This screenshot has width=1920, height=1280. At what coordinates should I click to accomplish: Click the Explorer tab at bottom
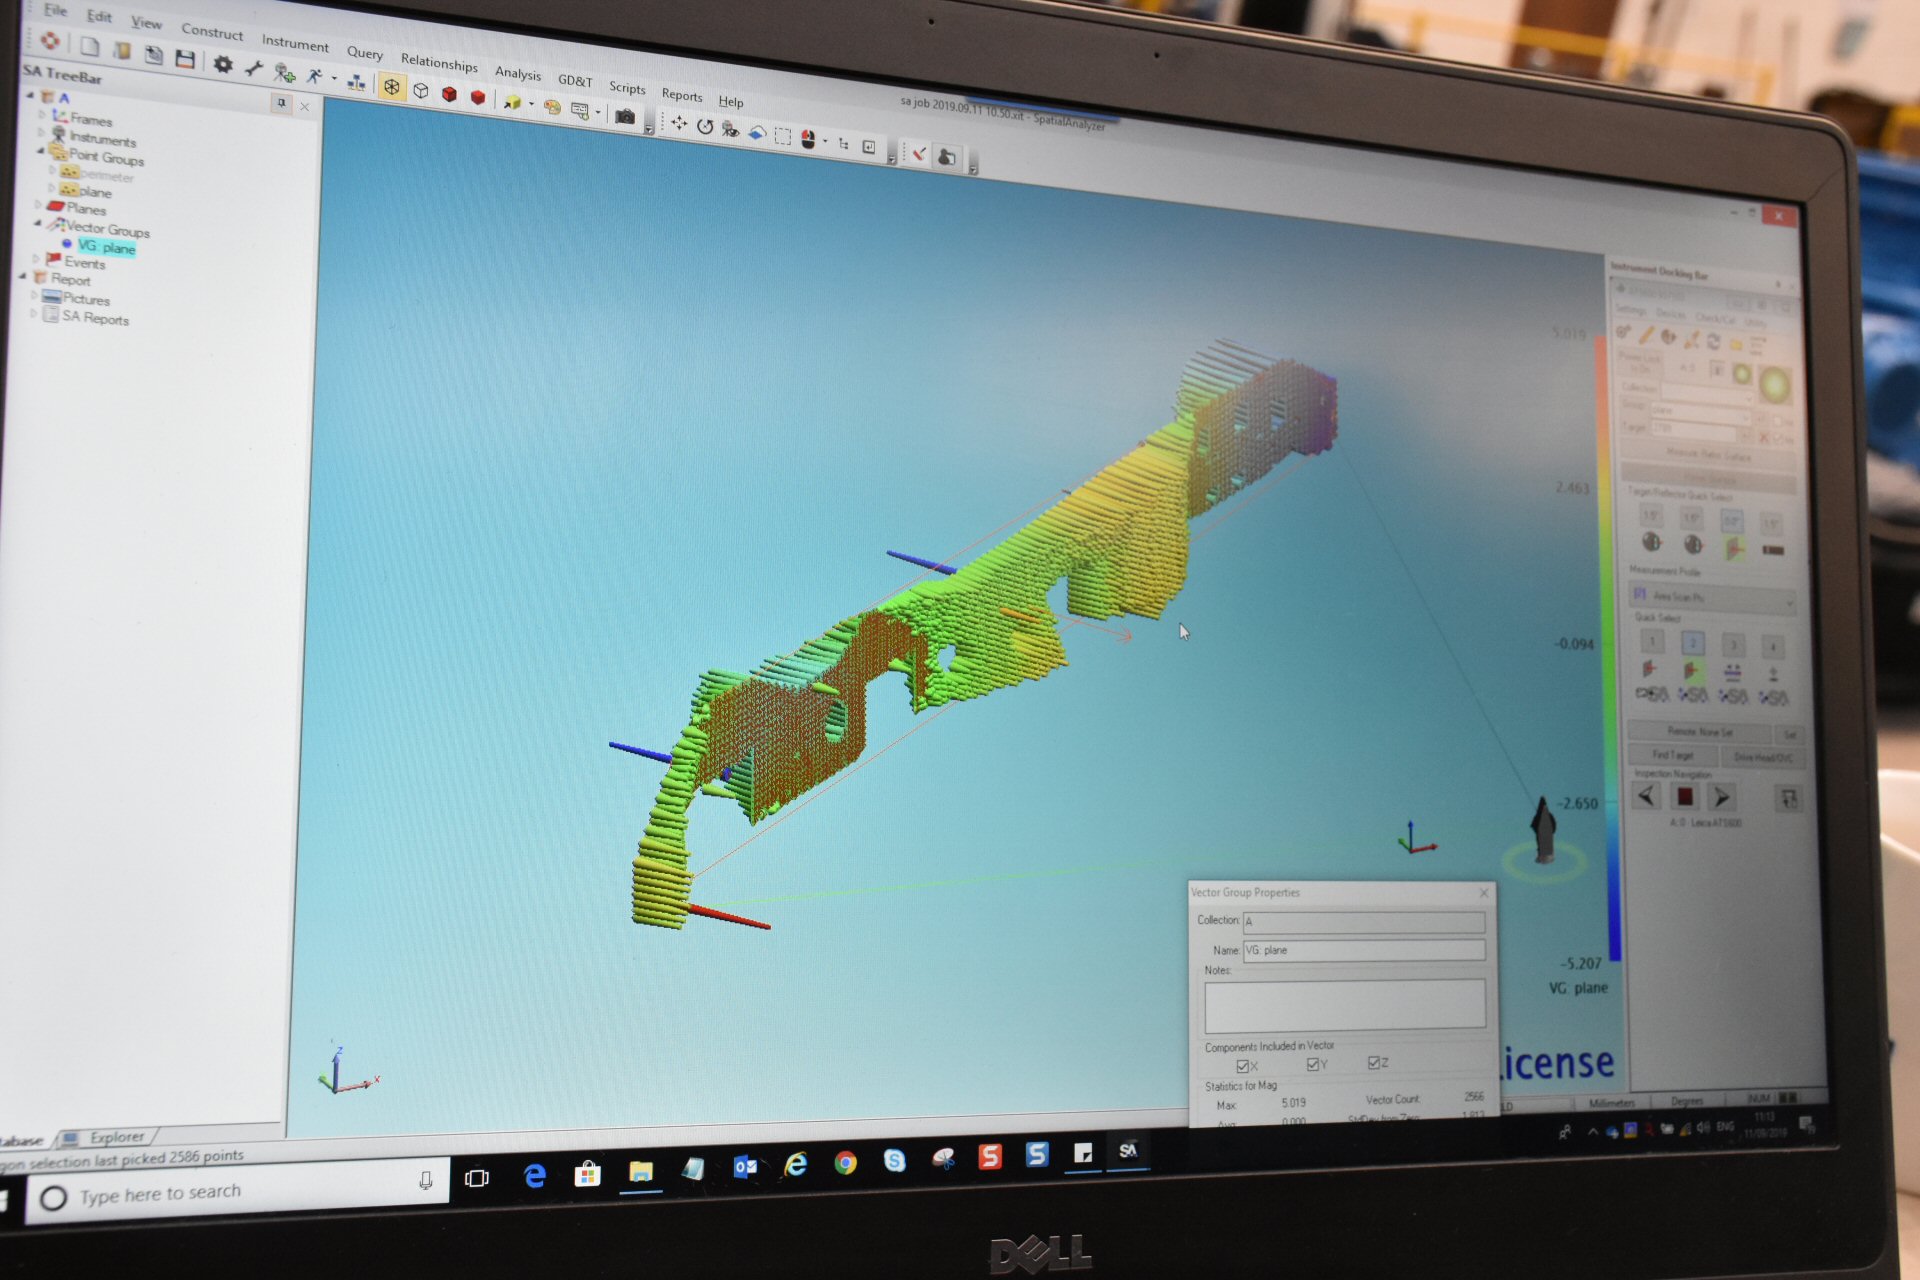tap(116, 1137)
